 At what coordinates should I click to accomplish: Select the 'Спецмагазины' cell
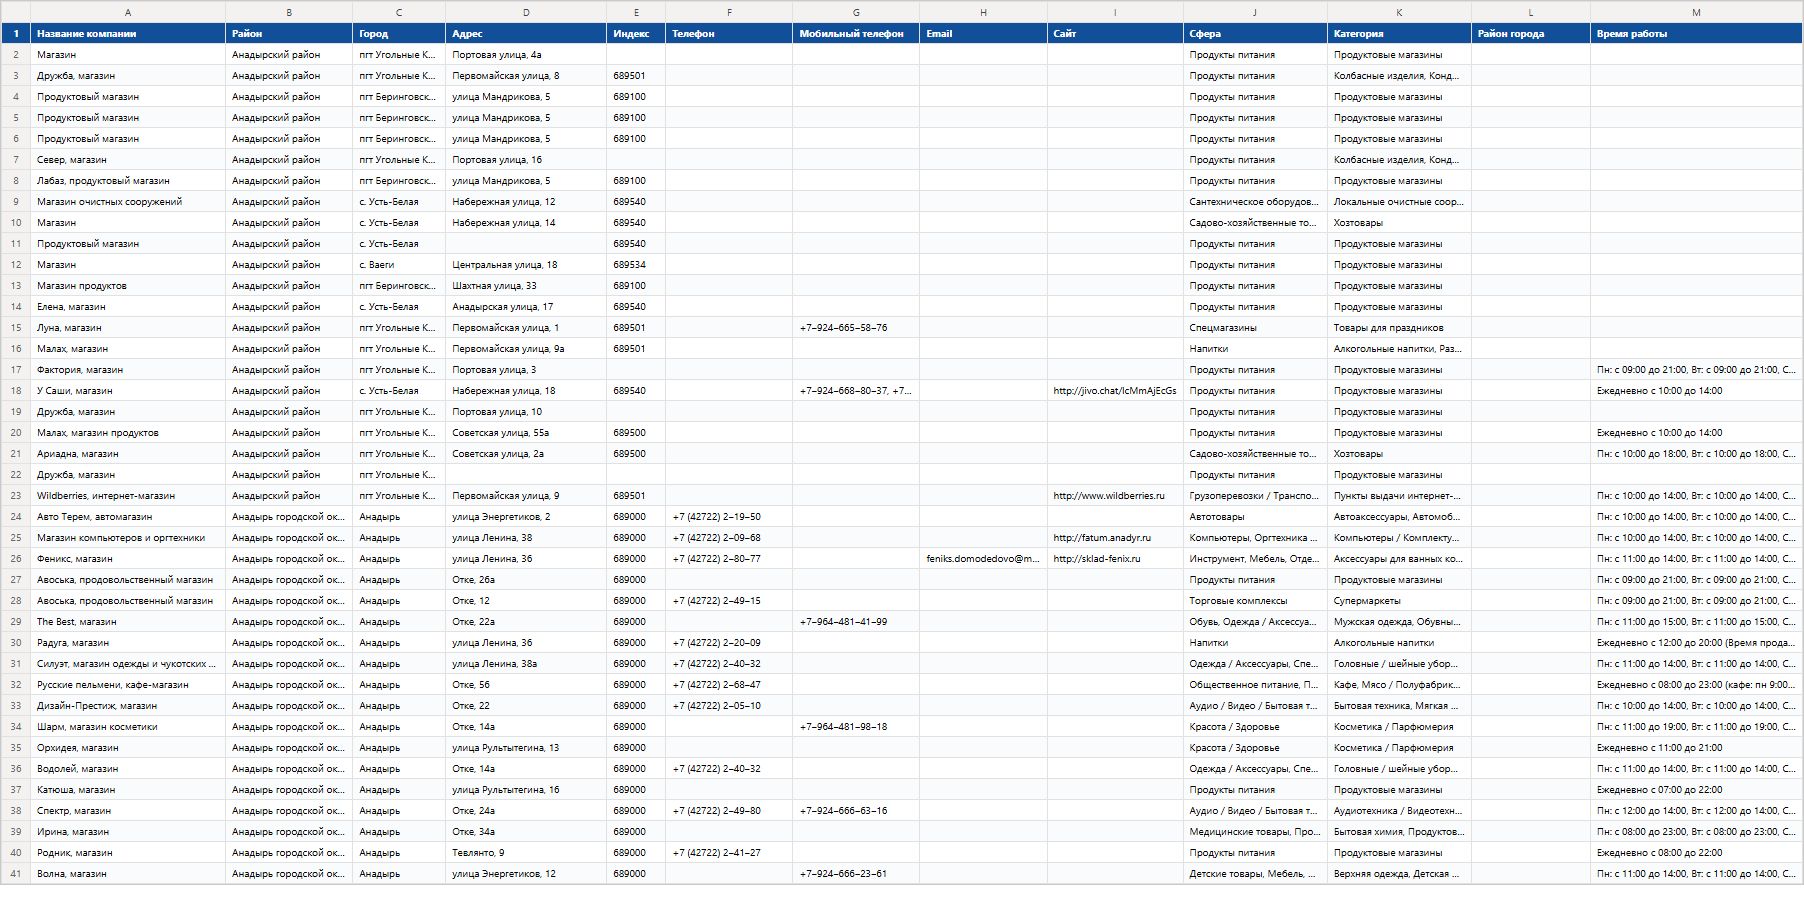[x=1255, y=328]
